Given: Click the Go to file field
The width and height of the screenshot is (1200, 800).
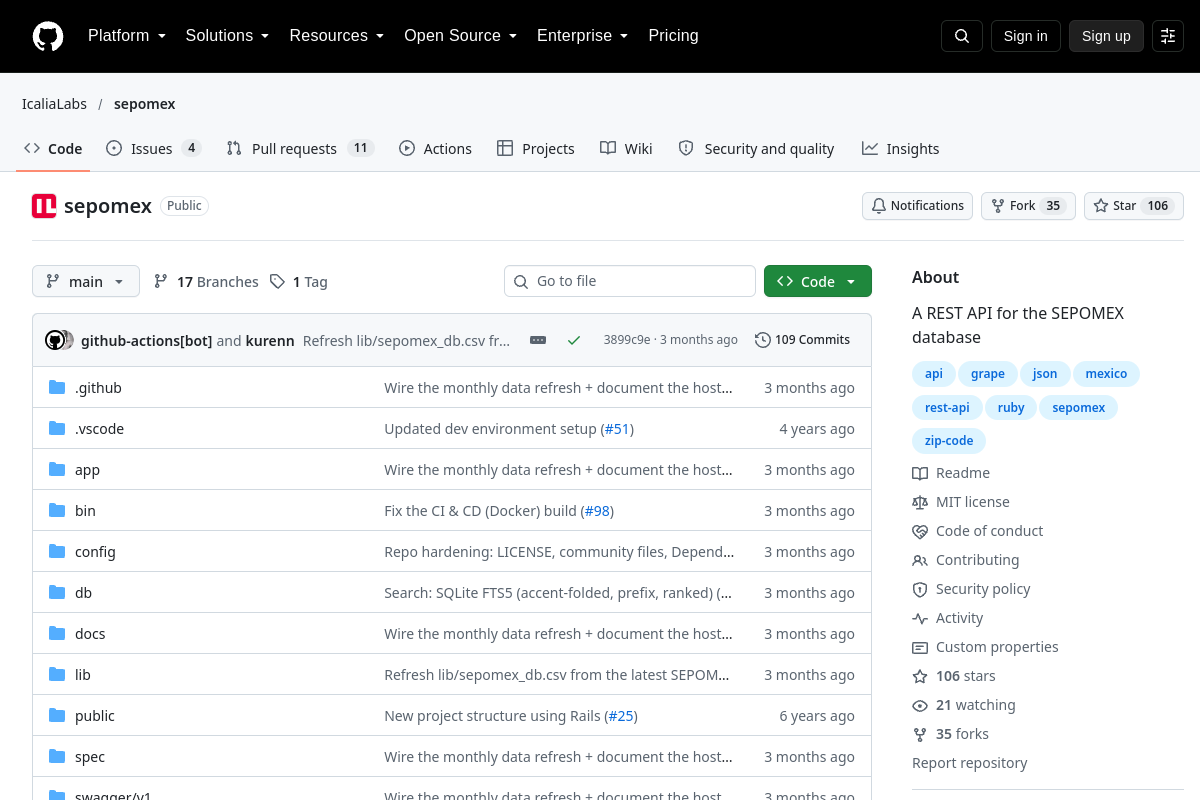Looking at the screenshot, I should 630,281.
